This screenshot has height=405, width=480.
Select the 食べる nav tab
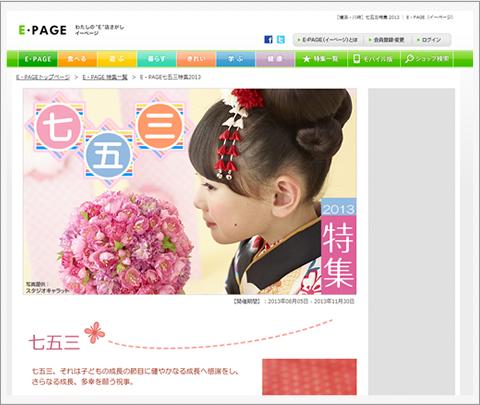click(77, 59)
